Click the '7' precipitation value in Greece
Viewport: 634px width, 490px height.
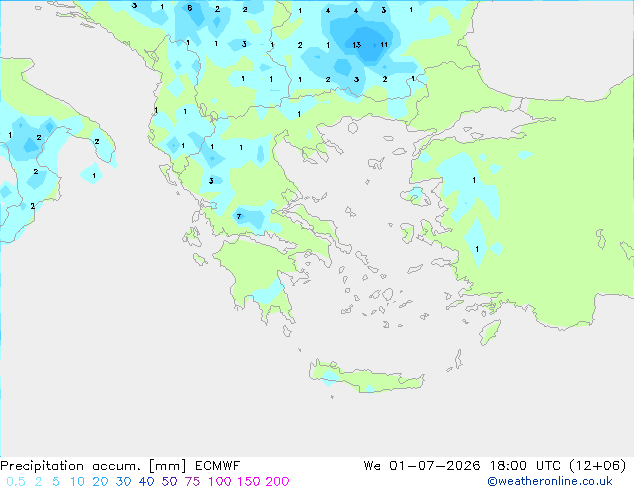coord(239,216)
